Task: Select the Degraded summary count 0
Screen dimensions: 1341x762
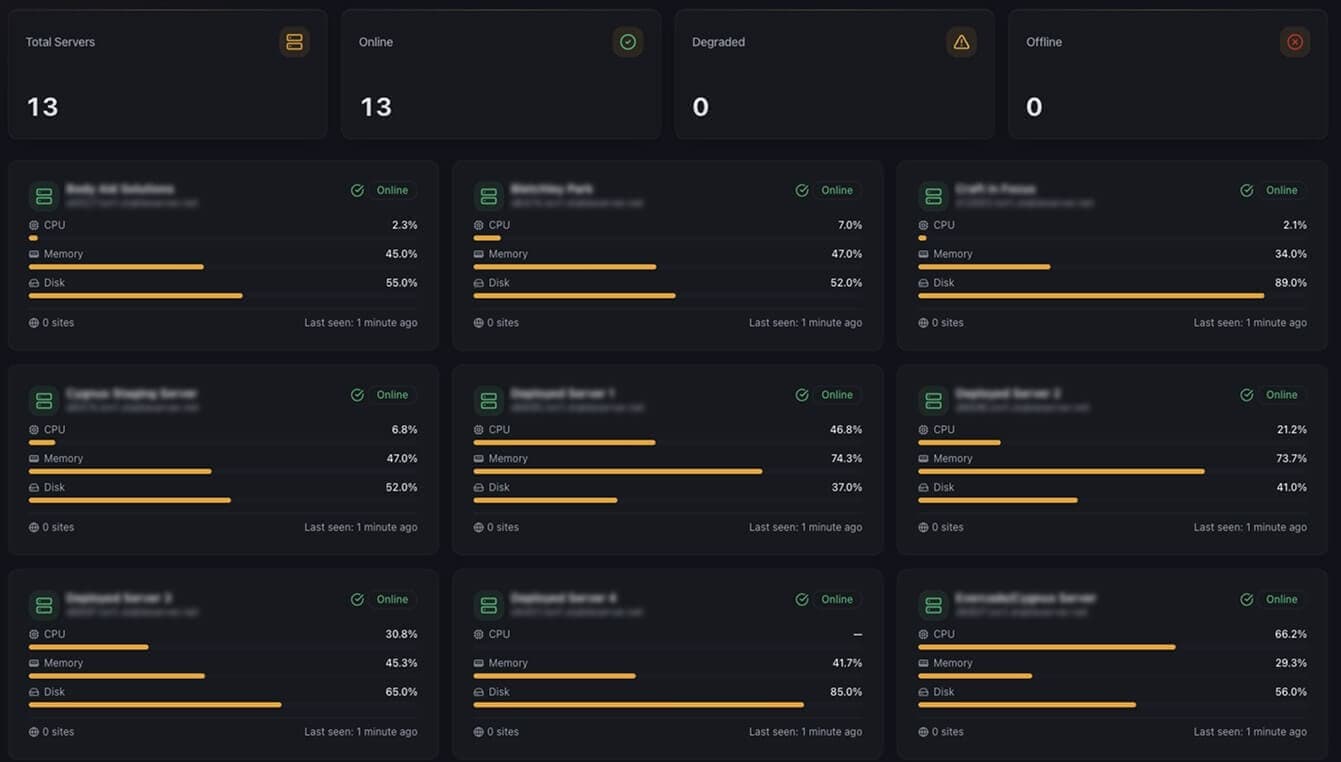Action: point(700,107)
